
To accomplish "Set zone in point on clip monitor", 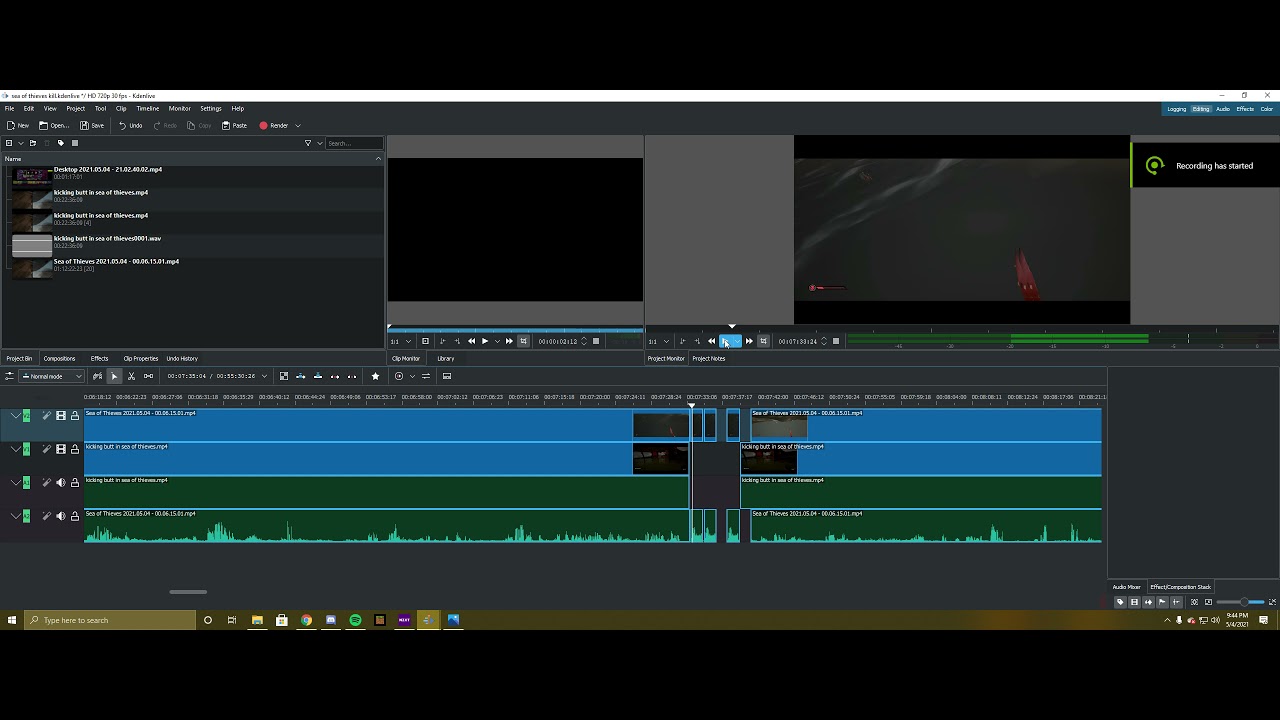I will coord(442,341).
